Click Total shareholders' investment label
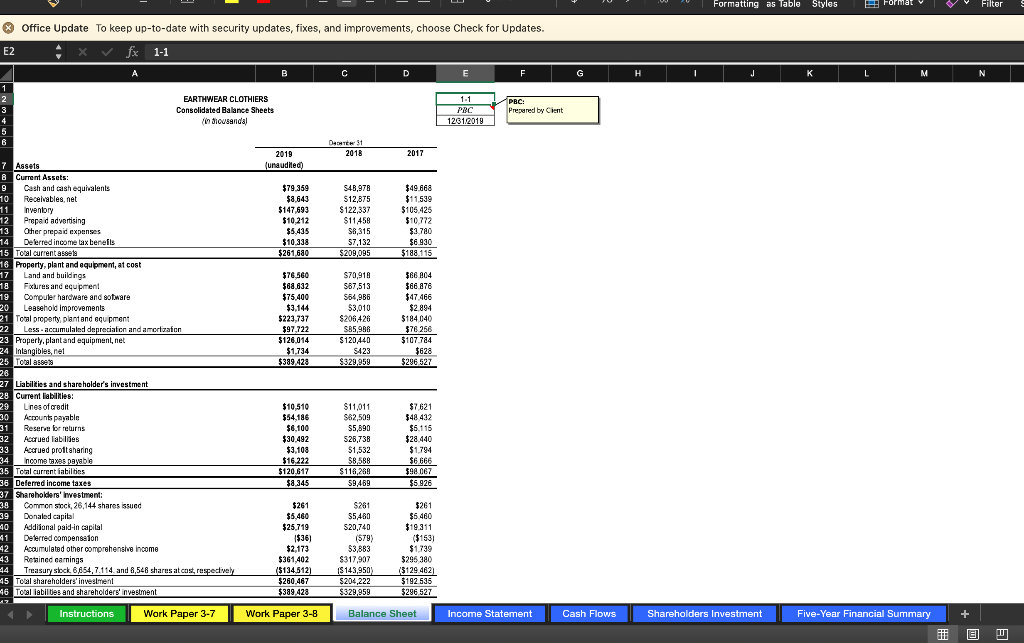This screenshot has width=1024, height=643. point(65,581)
